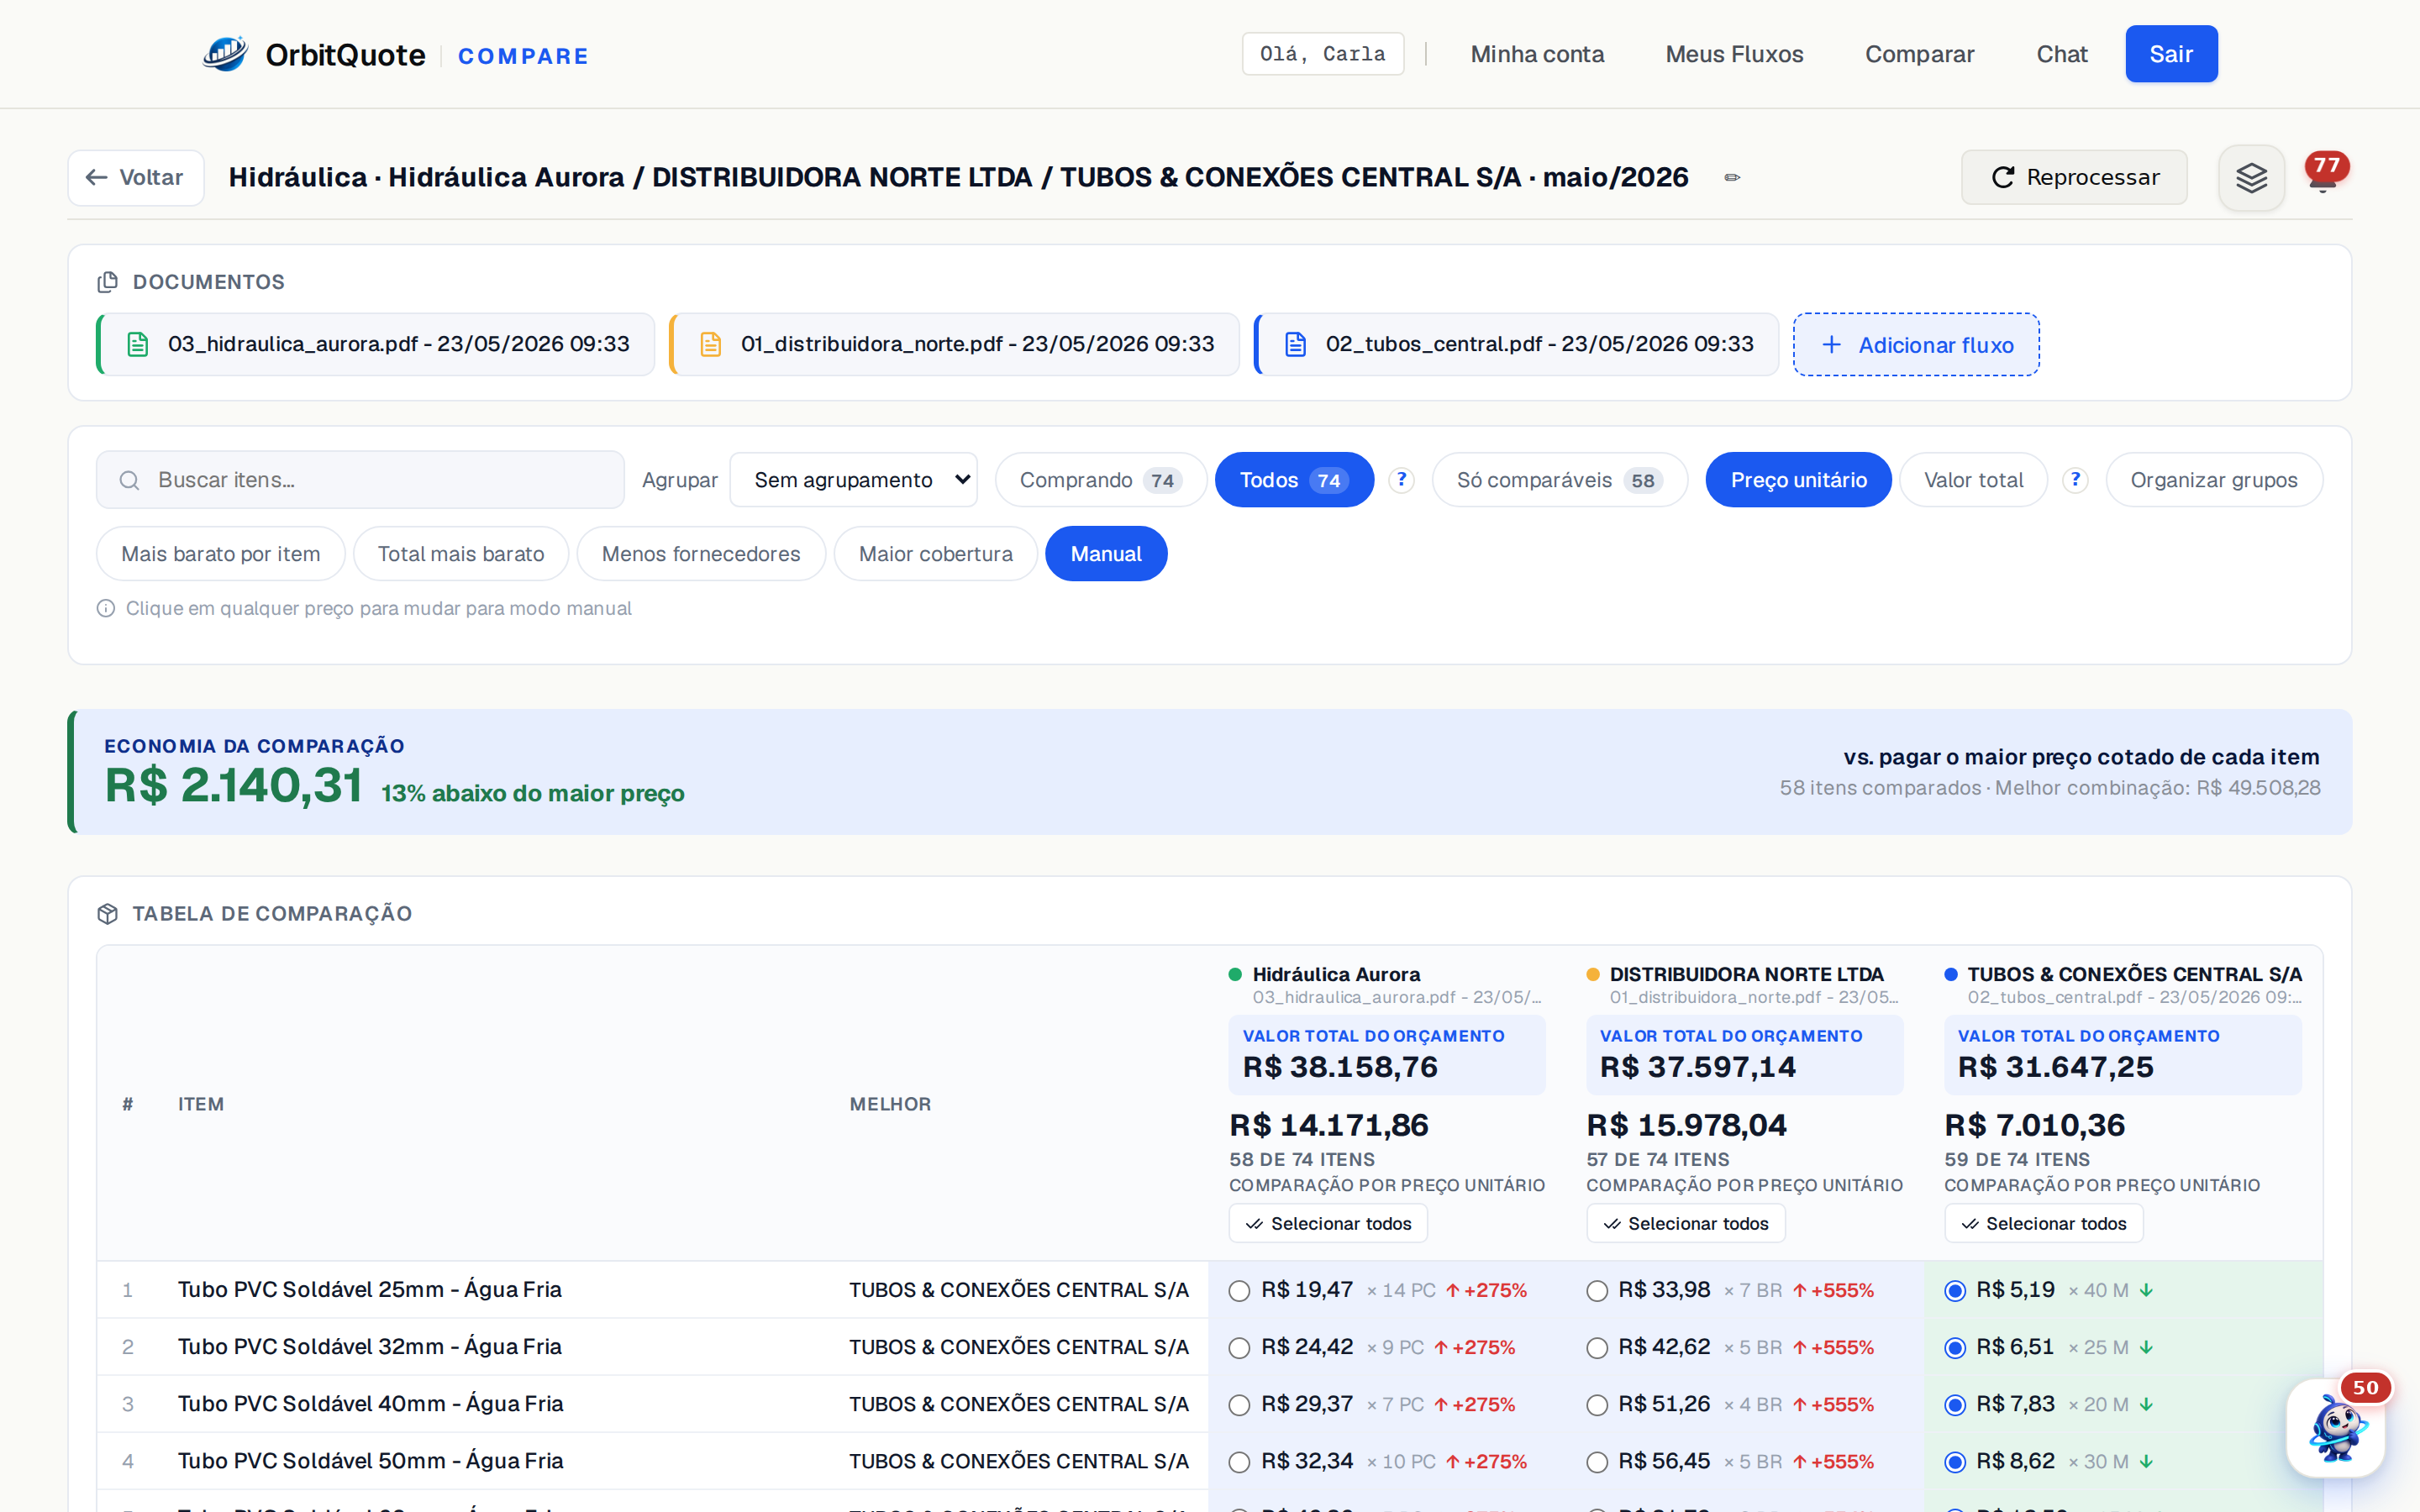Click the orange file icon for 01_distribuidora_norte.pdf
Viewport: 2420px width, 1512px height.
(x=711, y=345)
